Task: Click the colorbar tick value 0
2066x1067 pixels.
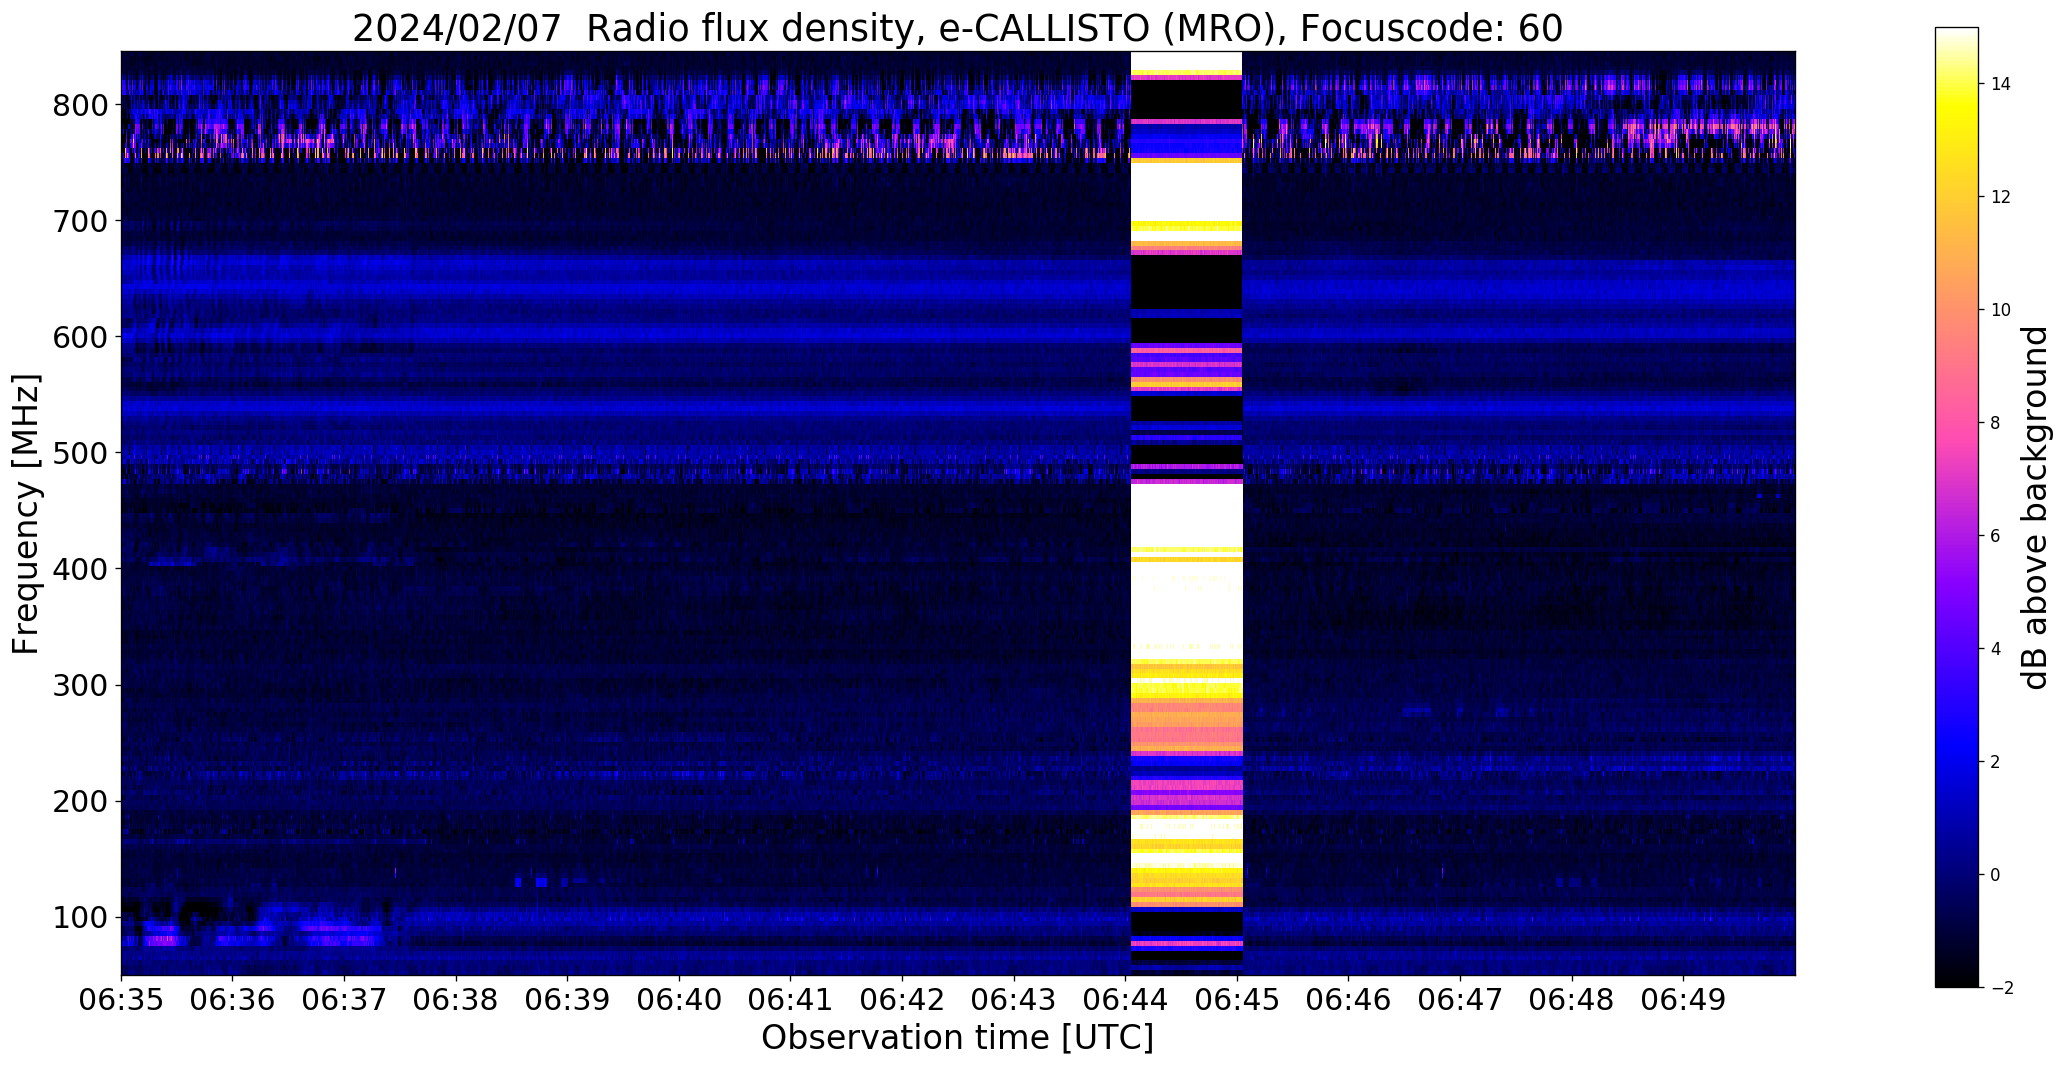Action: (x=1996, y=875)
